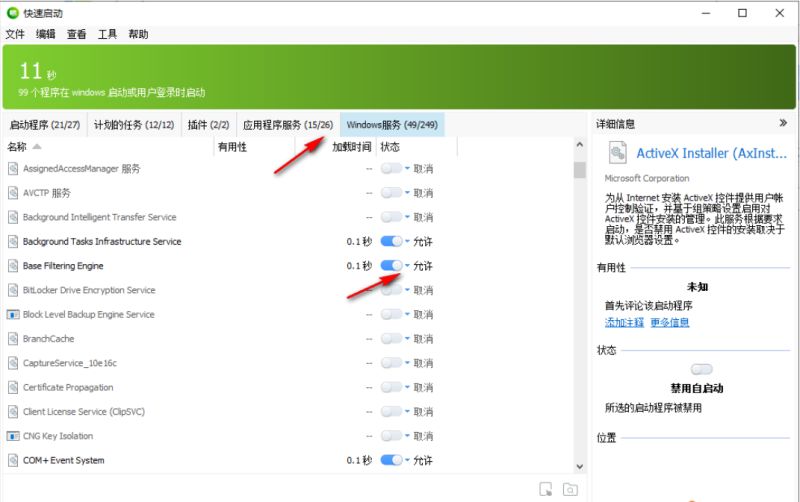Click Block Level Backup Engine Service icon
The height and width of the screenshot is (502, 800).
pos(13,314)
